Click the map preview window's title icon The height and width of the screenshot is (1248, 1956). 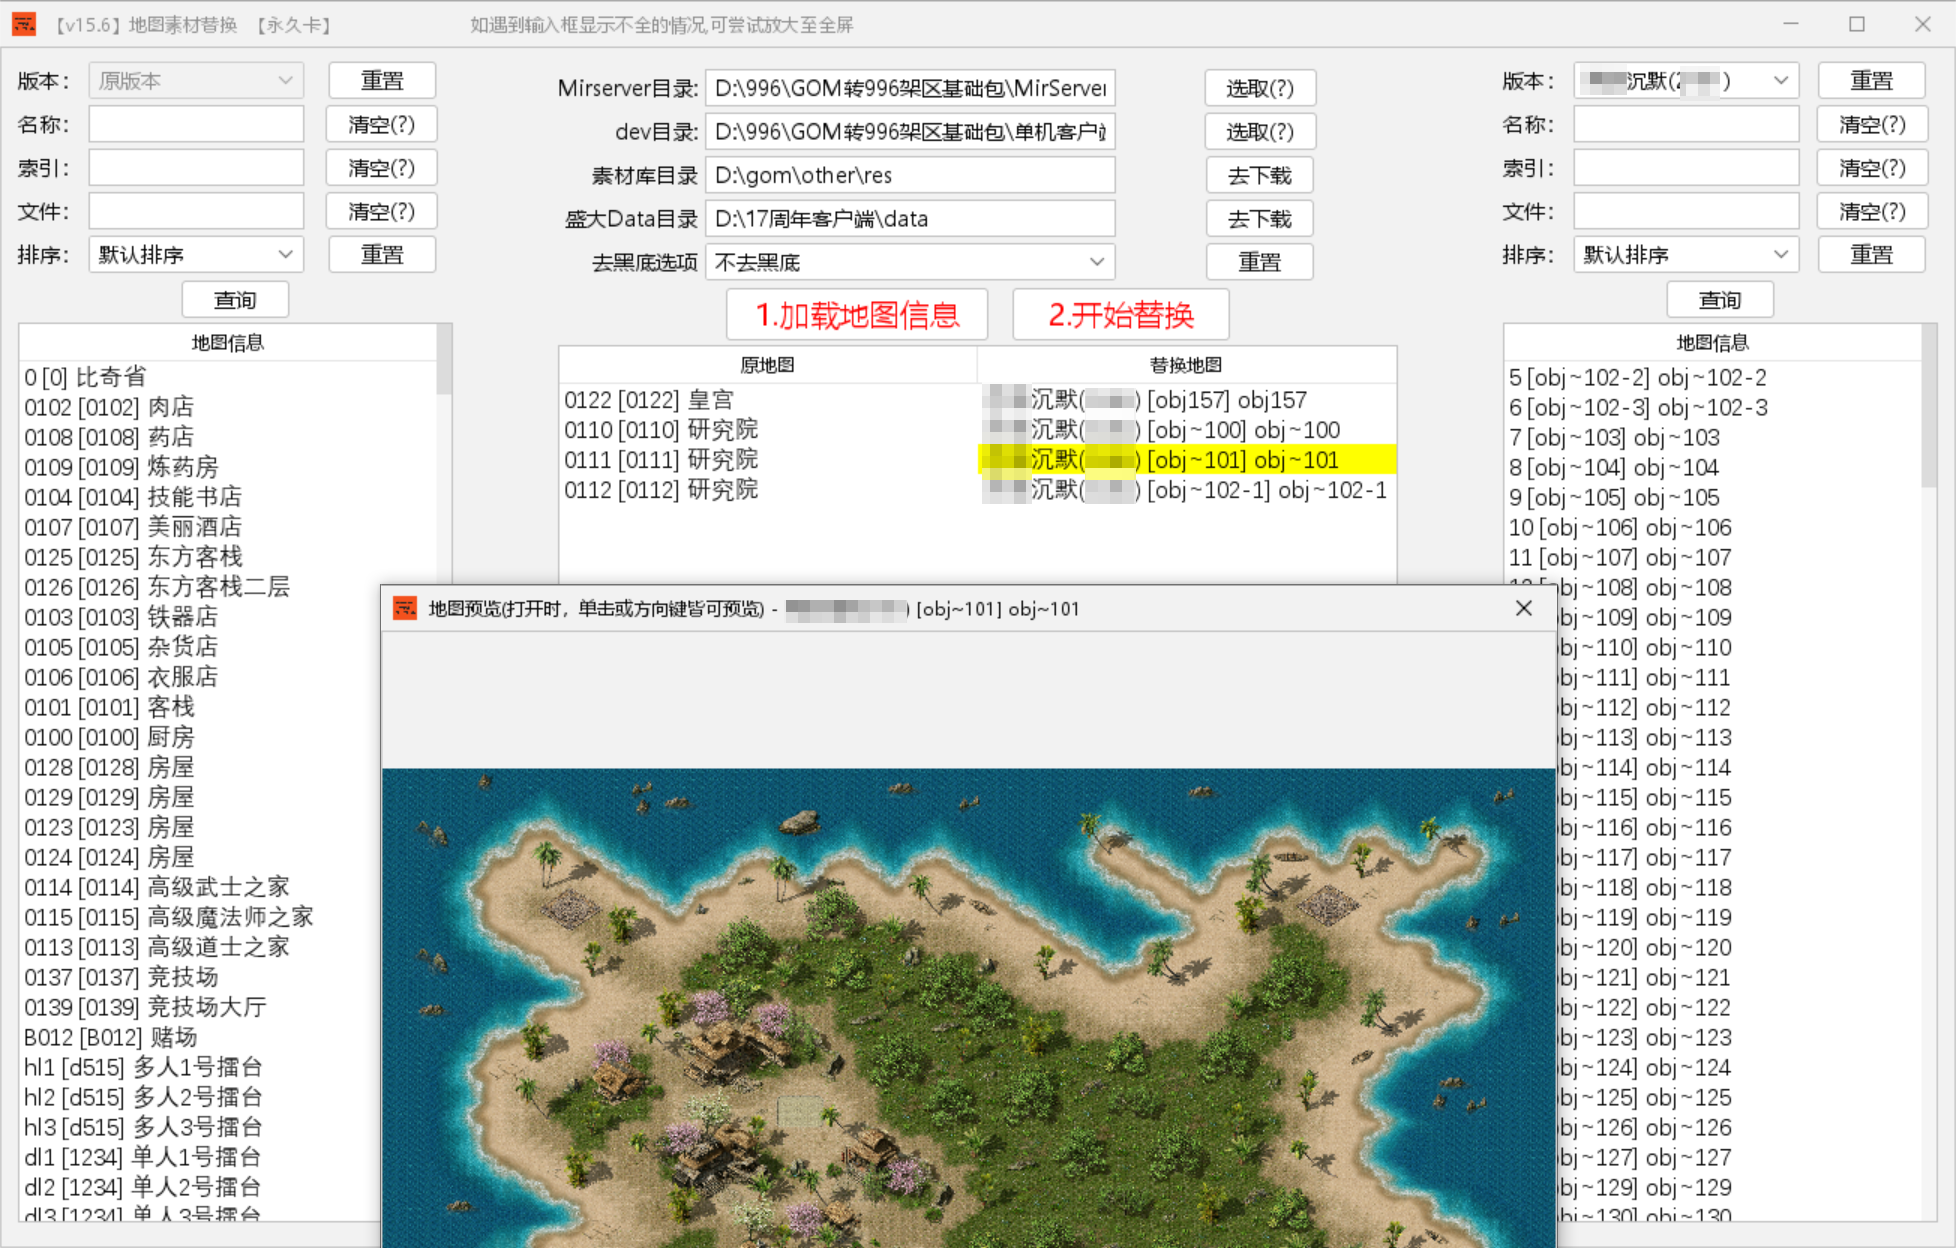point(405,608)
